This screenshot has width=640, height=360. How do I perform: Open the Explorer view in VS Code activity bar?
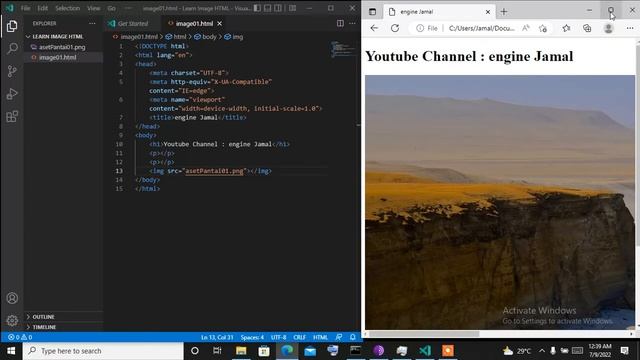(x=12, y=27)
